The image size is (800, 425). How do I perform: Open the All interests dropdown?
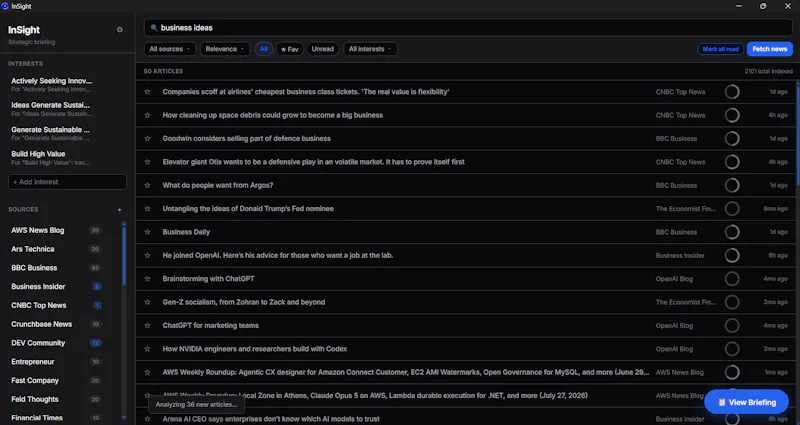point(370,49)
